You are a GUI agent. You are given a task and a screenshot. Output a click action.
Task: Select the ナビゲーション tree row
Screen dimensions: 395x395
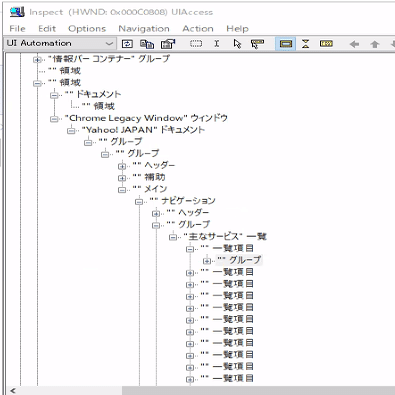pos(183,201)
